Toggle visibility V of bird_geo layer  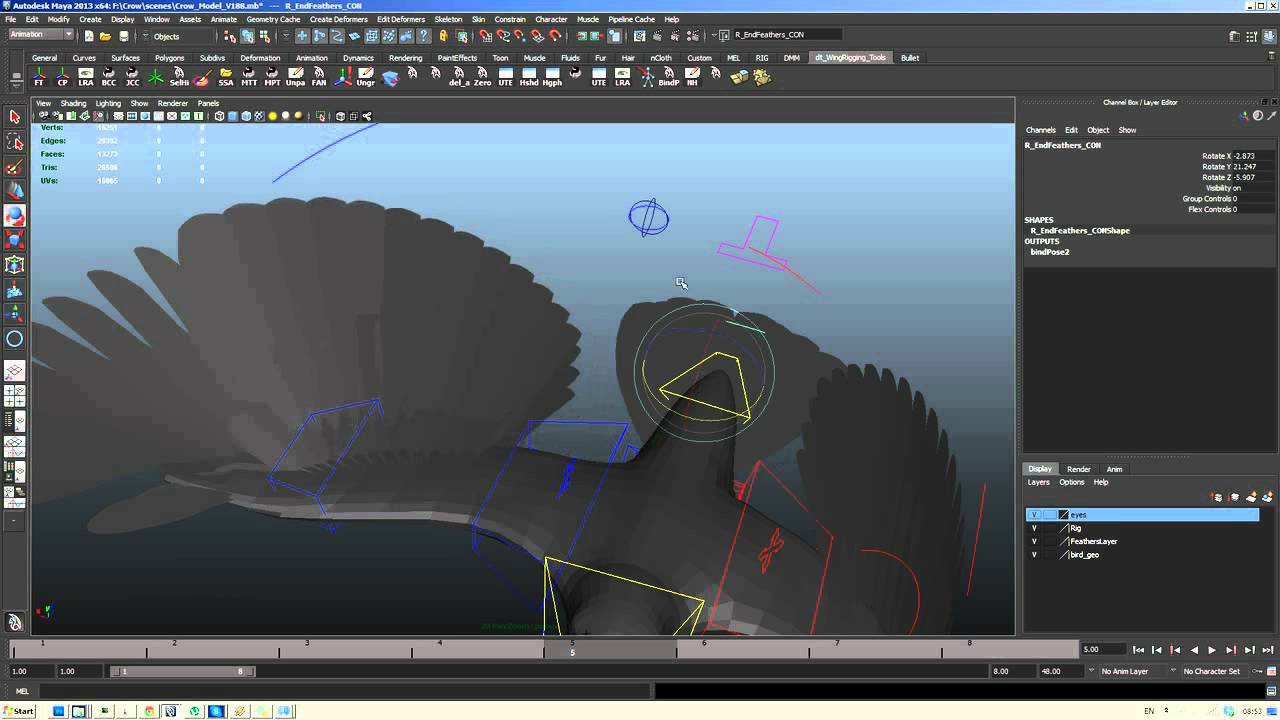(x=1034, y=554)
